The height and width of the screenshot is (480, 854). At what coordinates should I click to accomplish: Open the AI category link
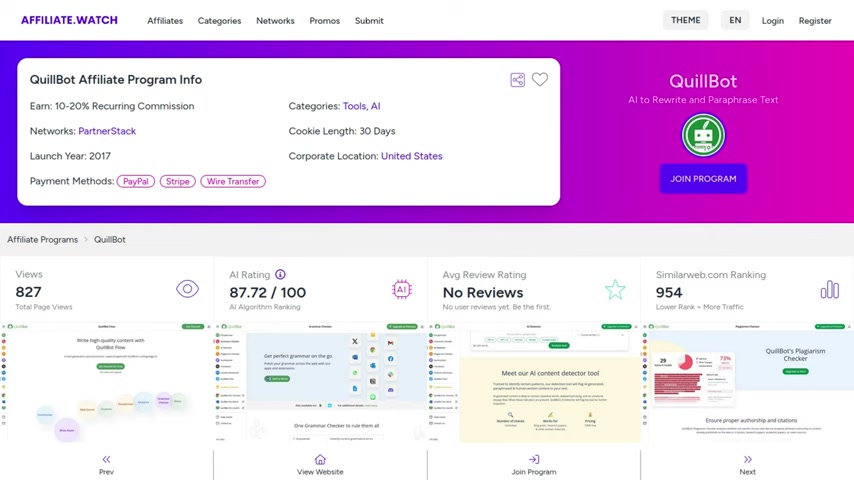tap(375, 106)
